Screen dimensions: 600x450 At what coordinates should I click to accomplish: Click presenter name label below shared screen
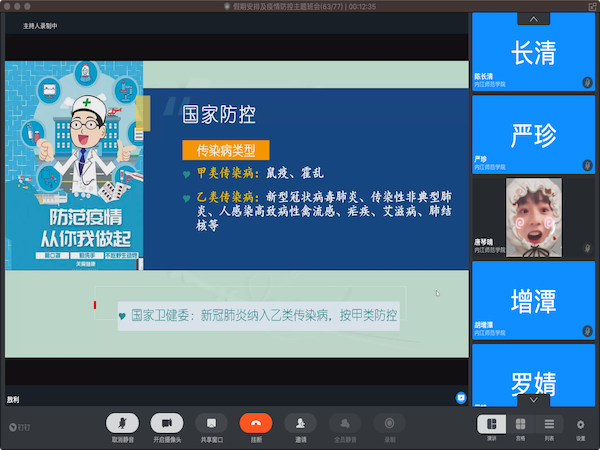click(x=13, y=399)
